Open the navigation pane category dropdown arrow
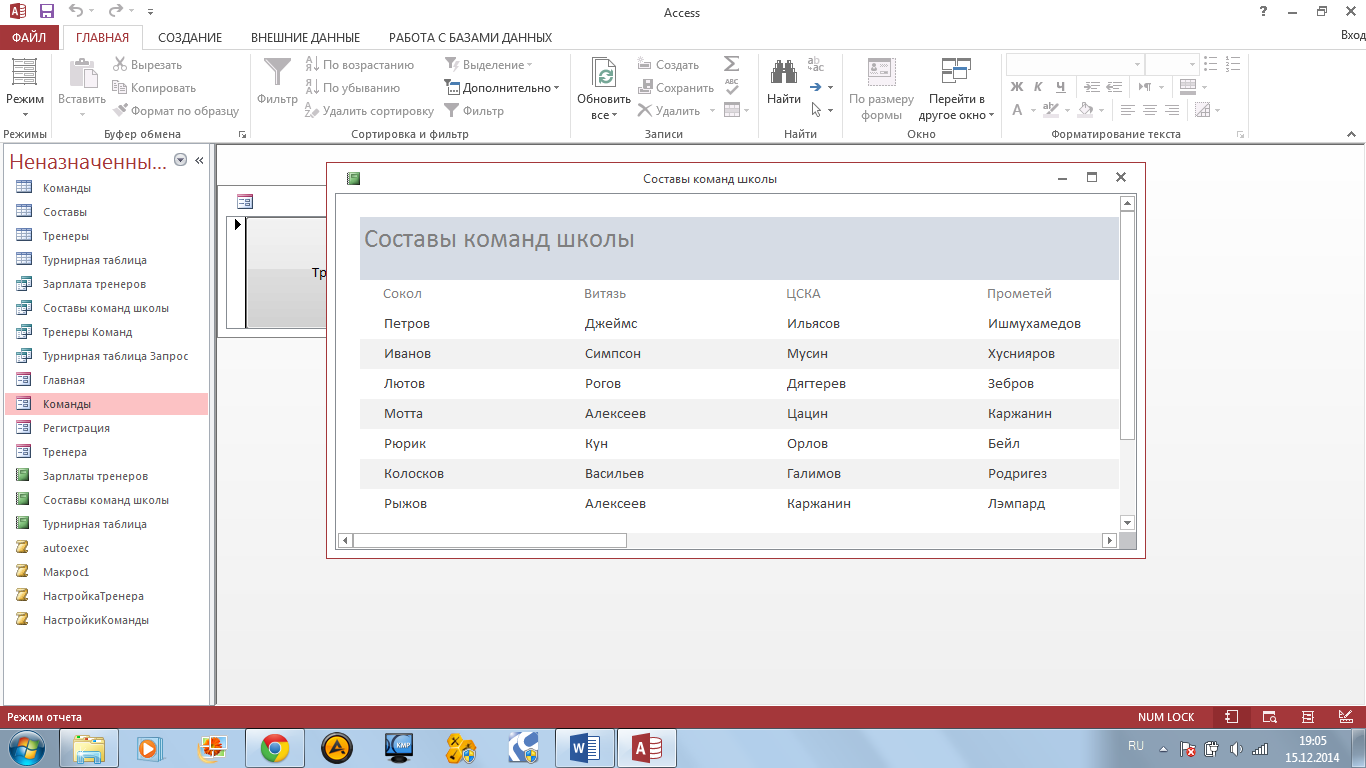This screenshot has width=1366, height=768. (180, 160)
